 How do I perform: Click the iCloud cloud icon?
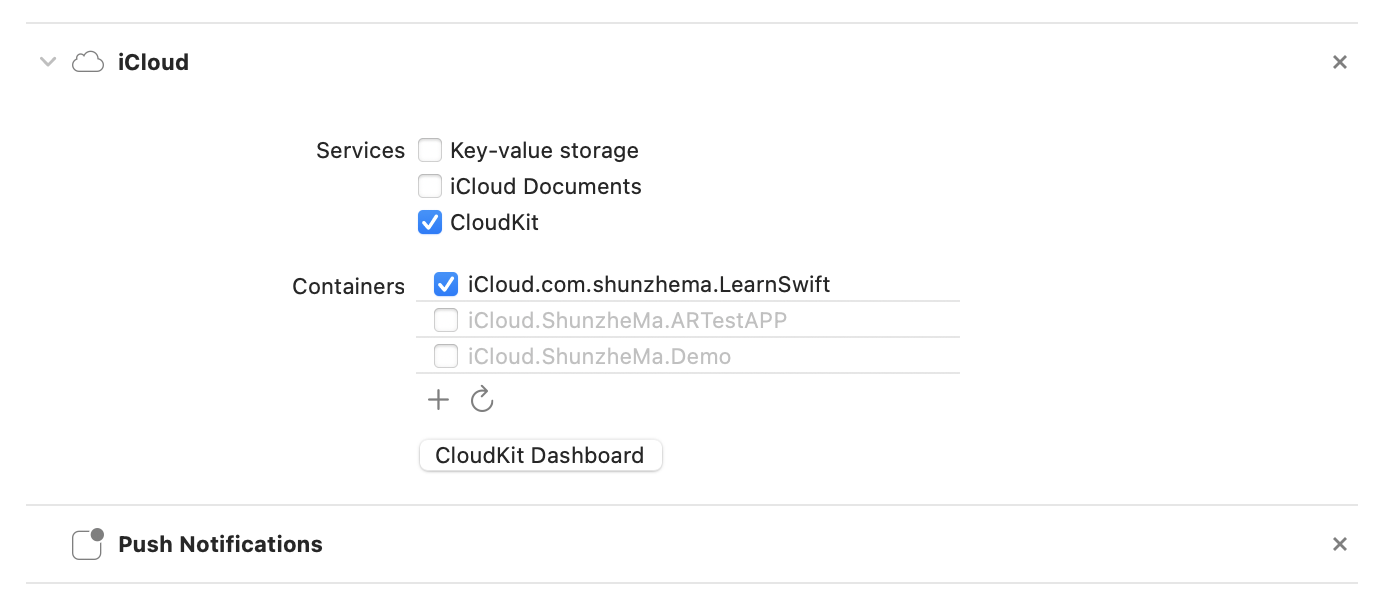coord(88,62)
